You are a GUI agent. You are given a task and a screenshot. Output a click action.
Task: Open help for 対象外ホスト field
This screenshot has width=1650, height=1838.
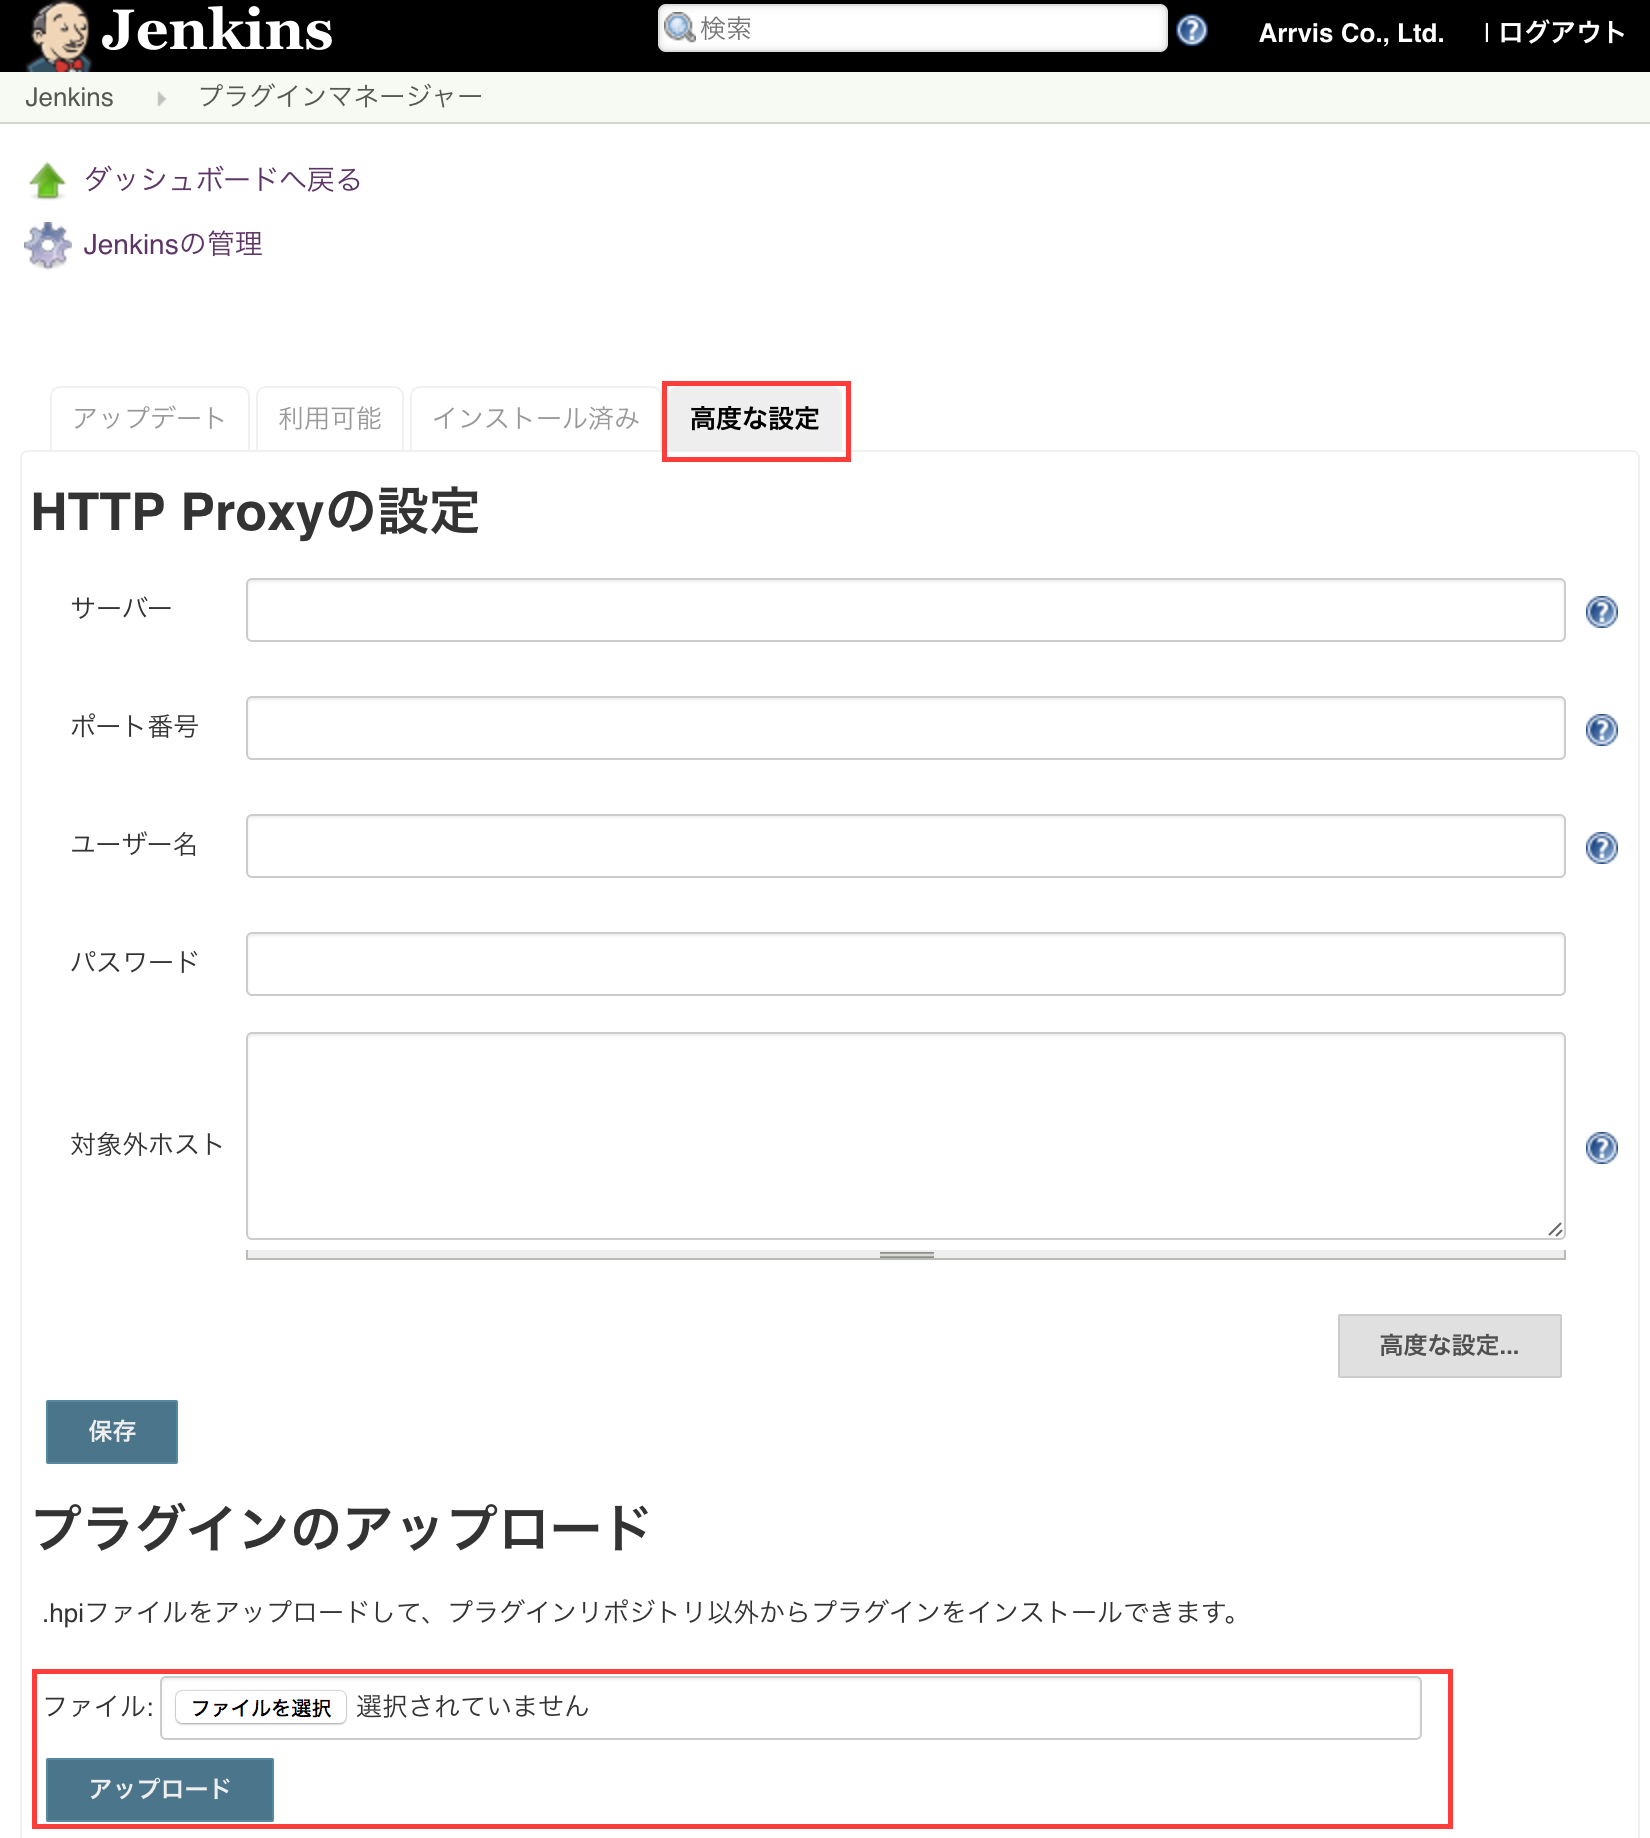click(1602, 1147)
